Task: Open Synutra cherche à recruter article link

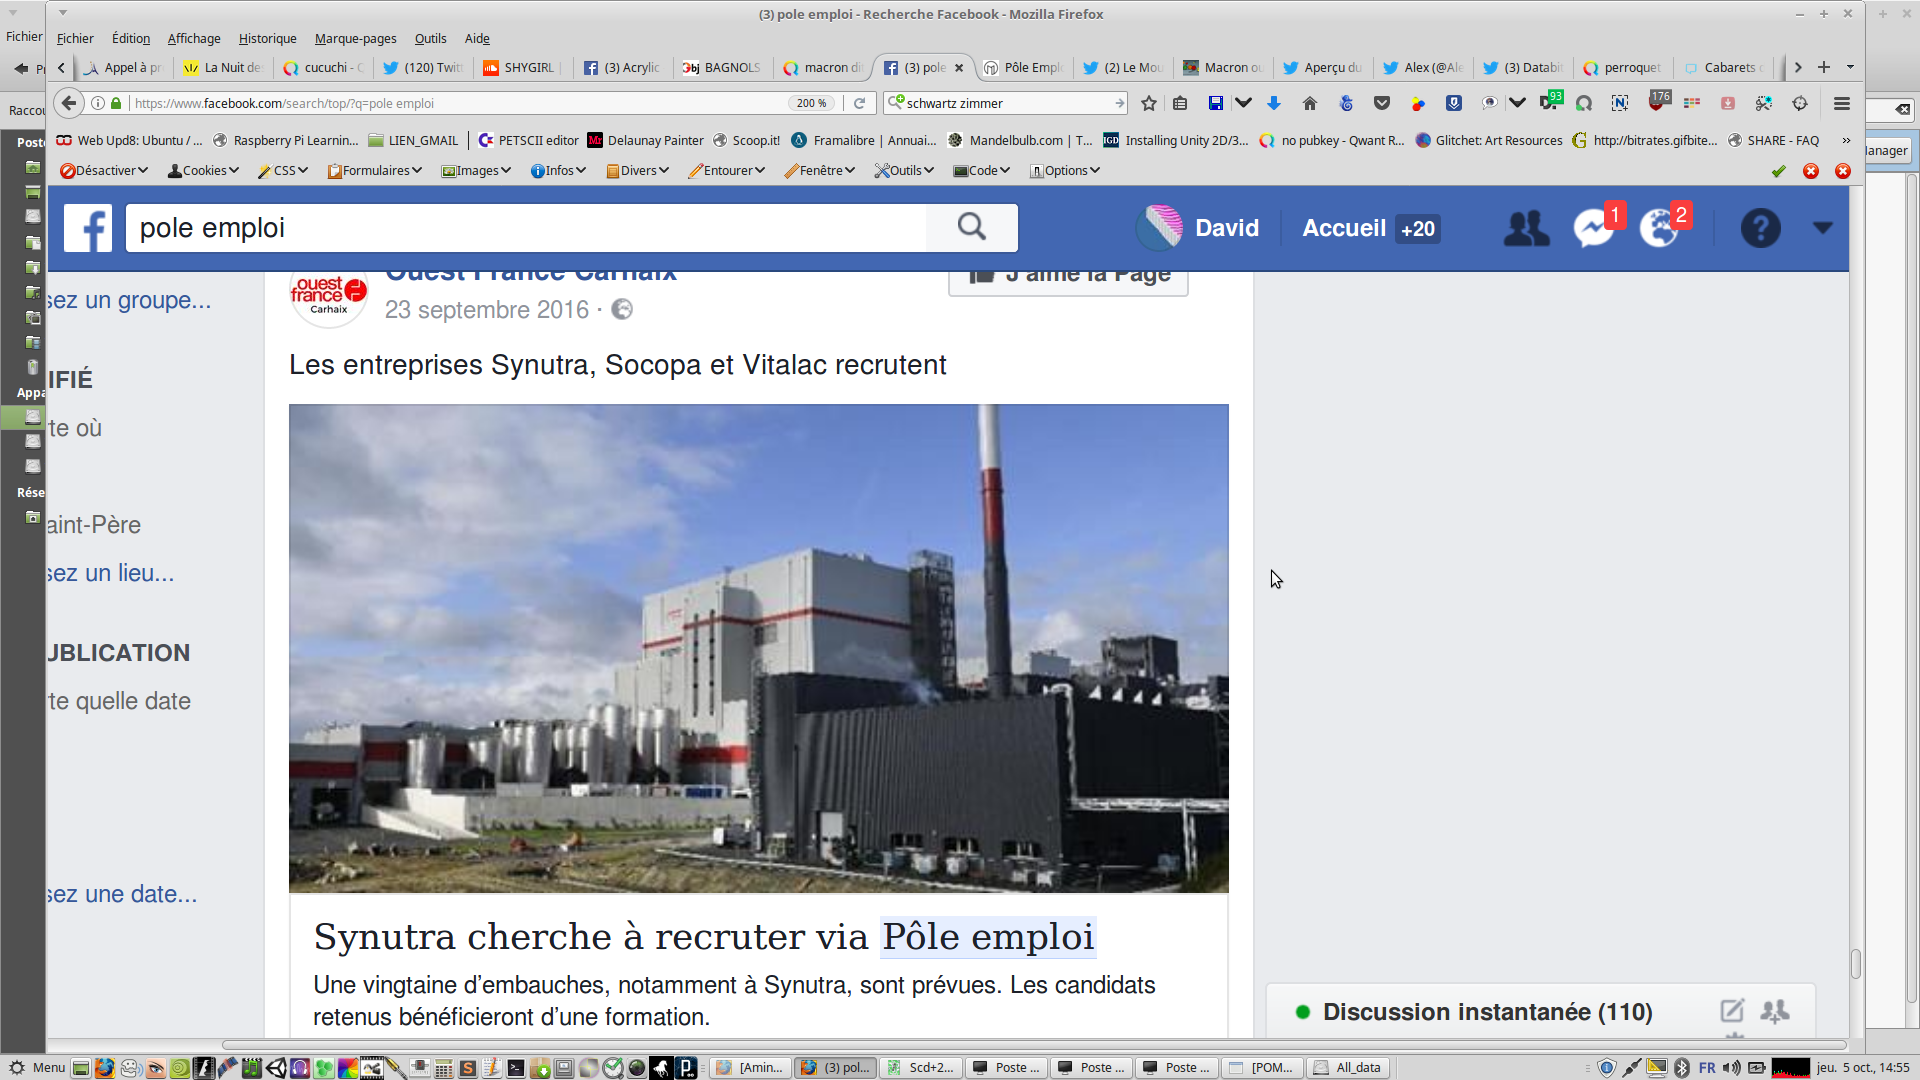Action: 704,937
